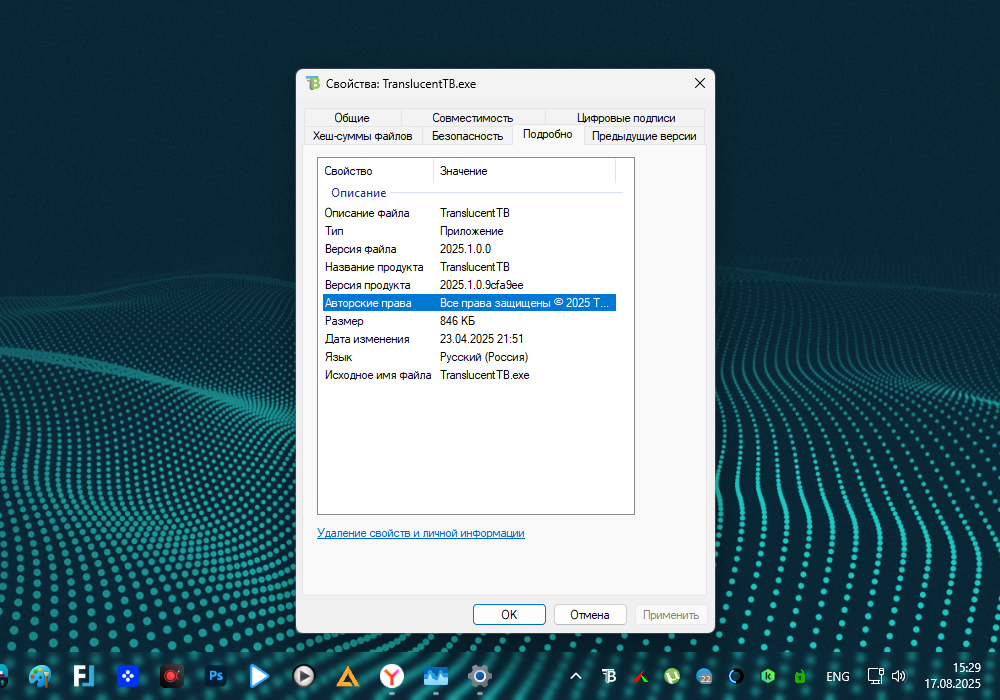Click the Описание group heading
The image size is (1000, 700).
[x=358, y=193]
